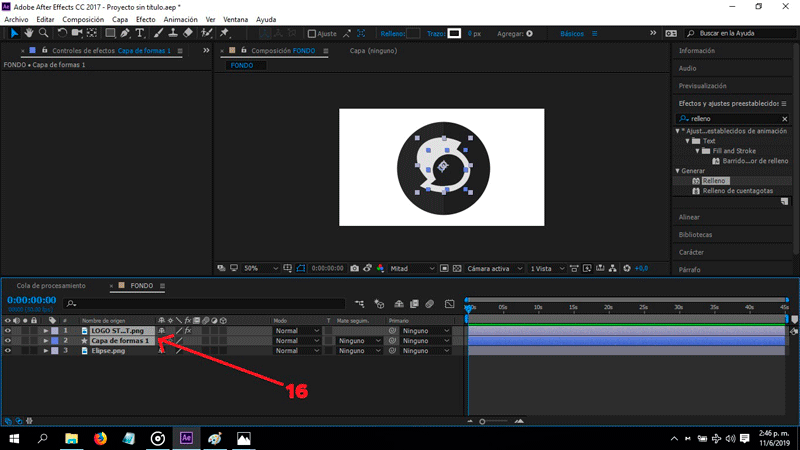
Task: Enable the Ajuste snapping checkbox
Action: pos(311,33)
